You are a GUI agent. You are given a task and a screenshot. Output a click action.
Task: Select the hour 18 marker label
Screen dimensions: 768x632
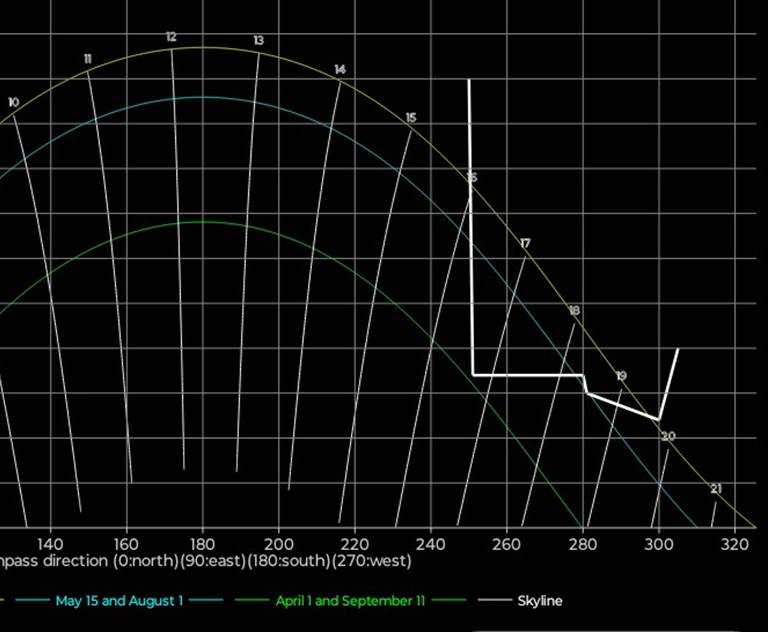(574, 311)
